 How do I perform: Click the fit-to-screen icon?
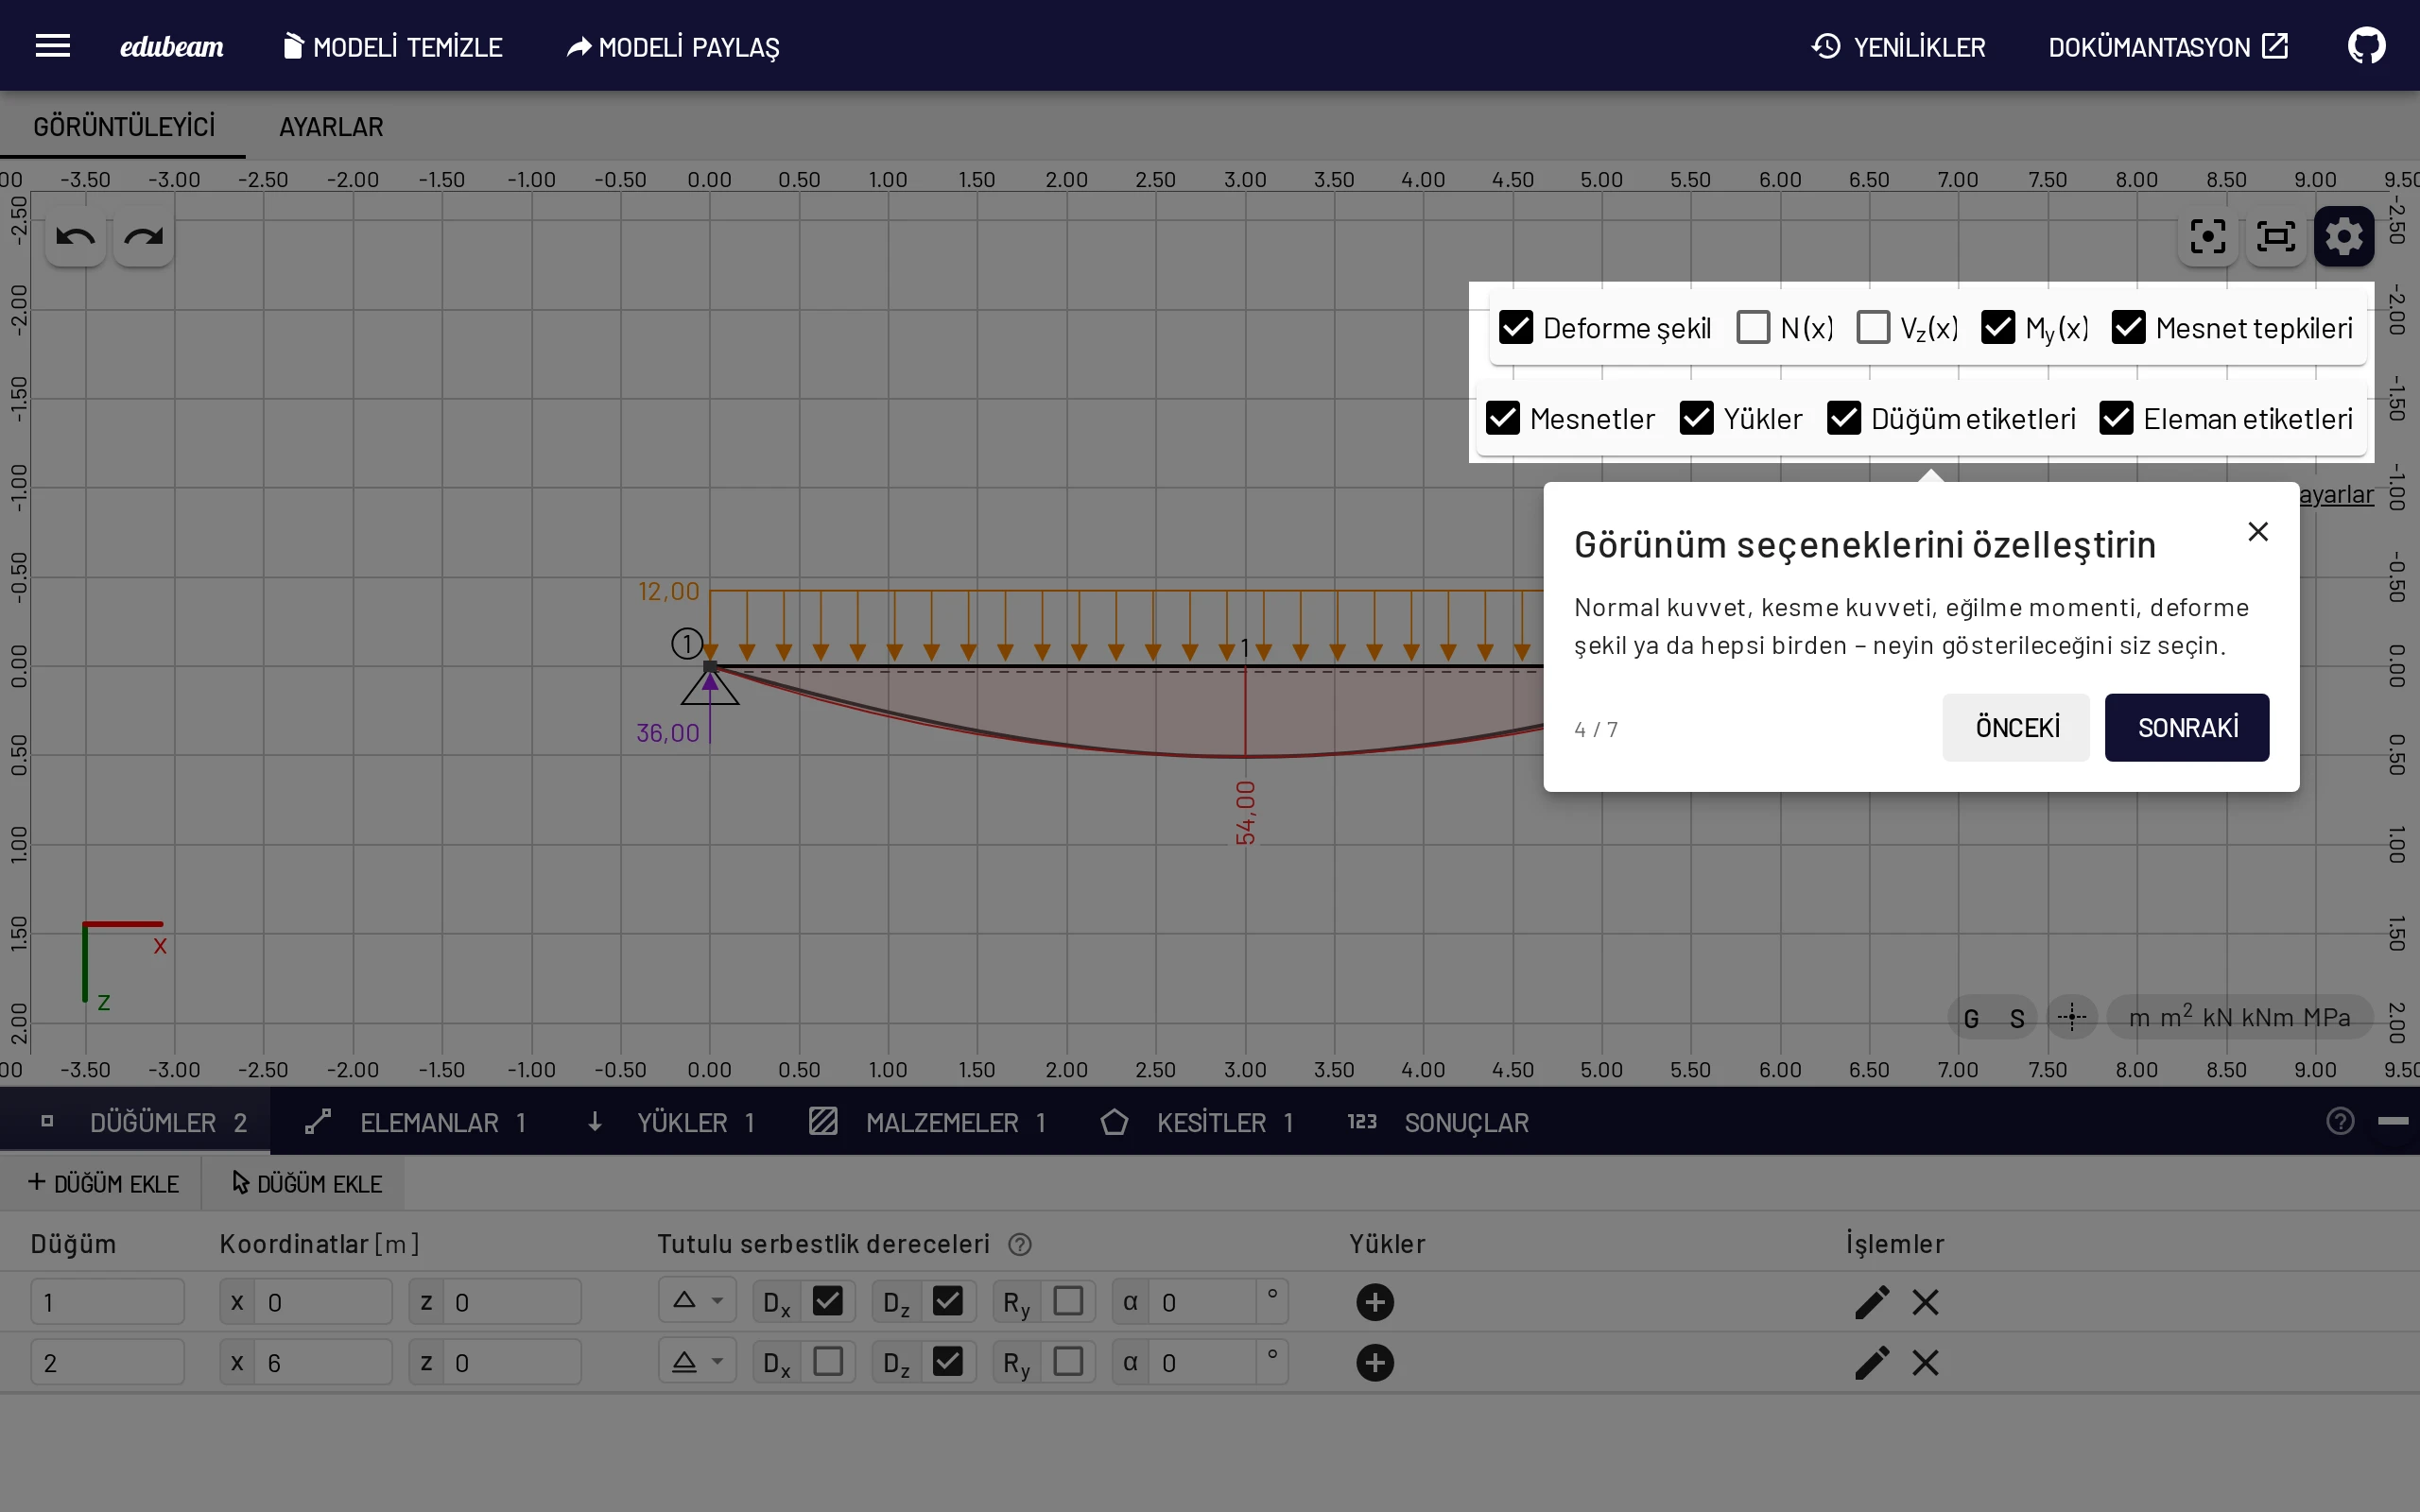pyautogui.click(x=2276, y=237)
